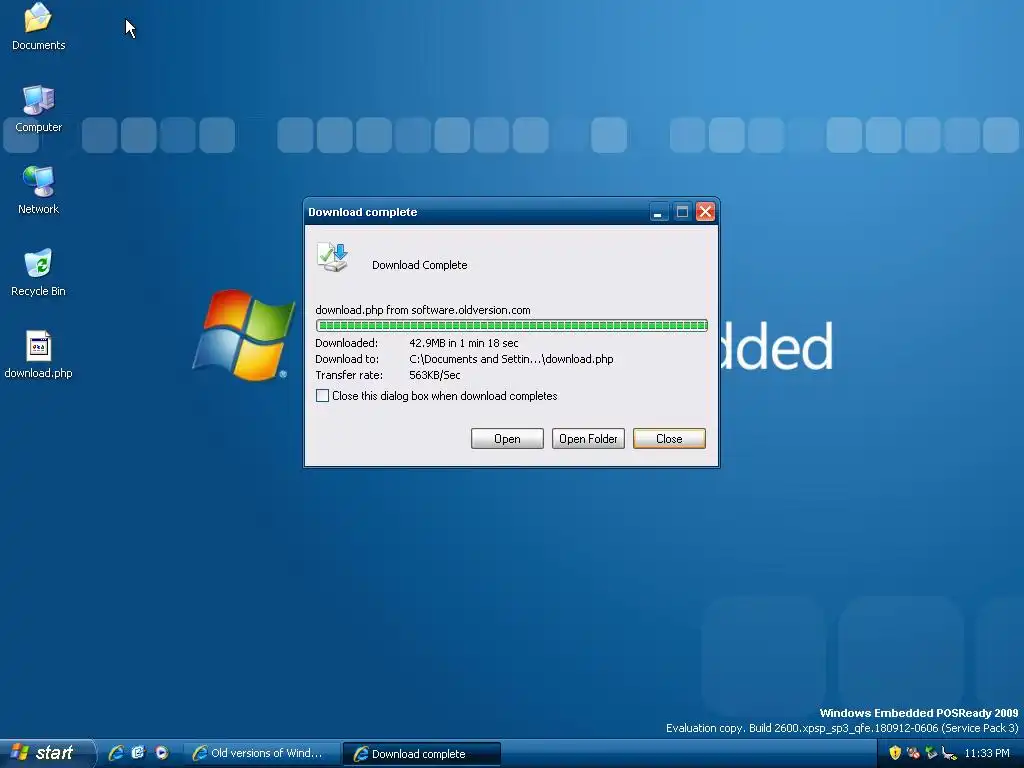Select Download complete taskbar button
This screenshot has height=768, width=1024.
(x=421, y=754)
